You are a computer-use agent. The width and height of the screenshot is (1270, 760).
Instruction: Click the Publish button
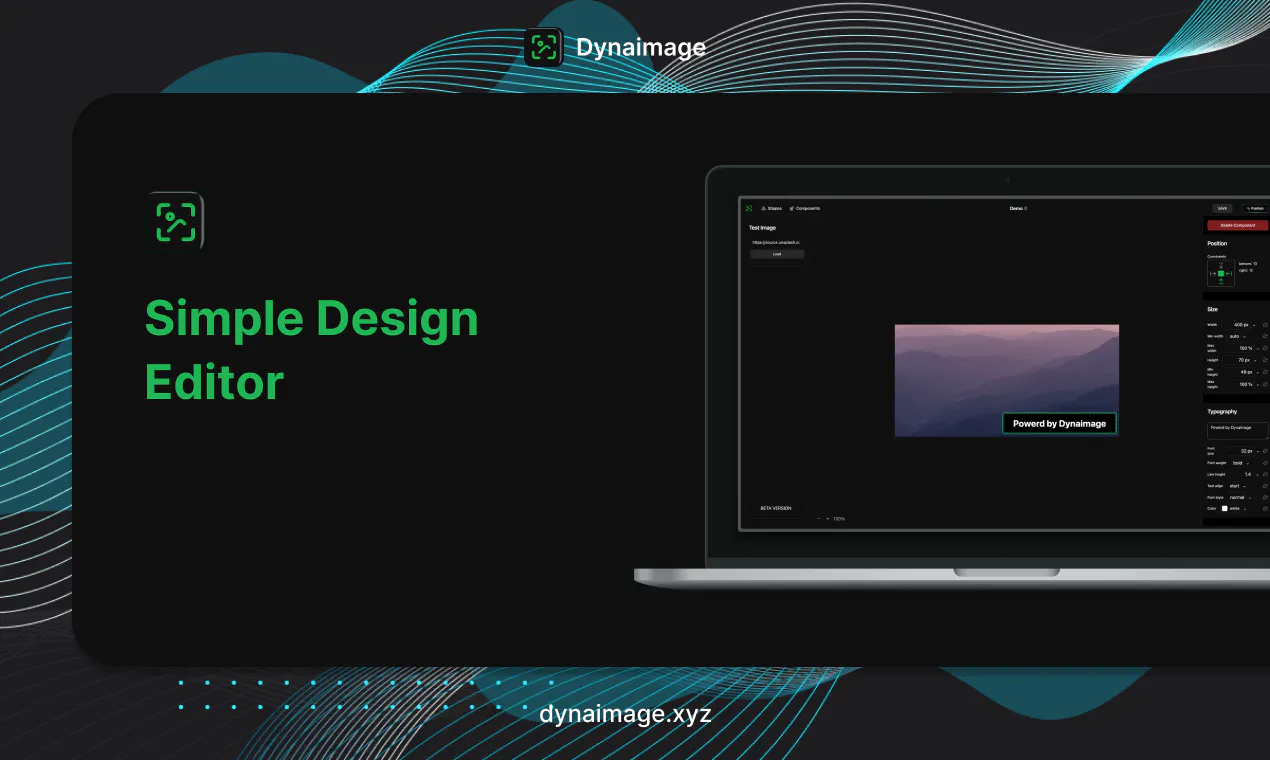(1256, 208)
